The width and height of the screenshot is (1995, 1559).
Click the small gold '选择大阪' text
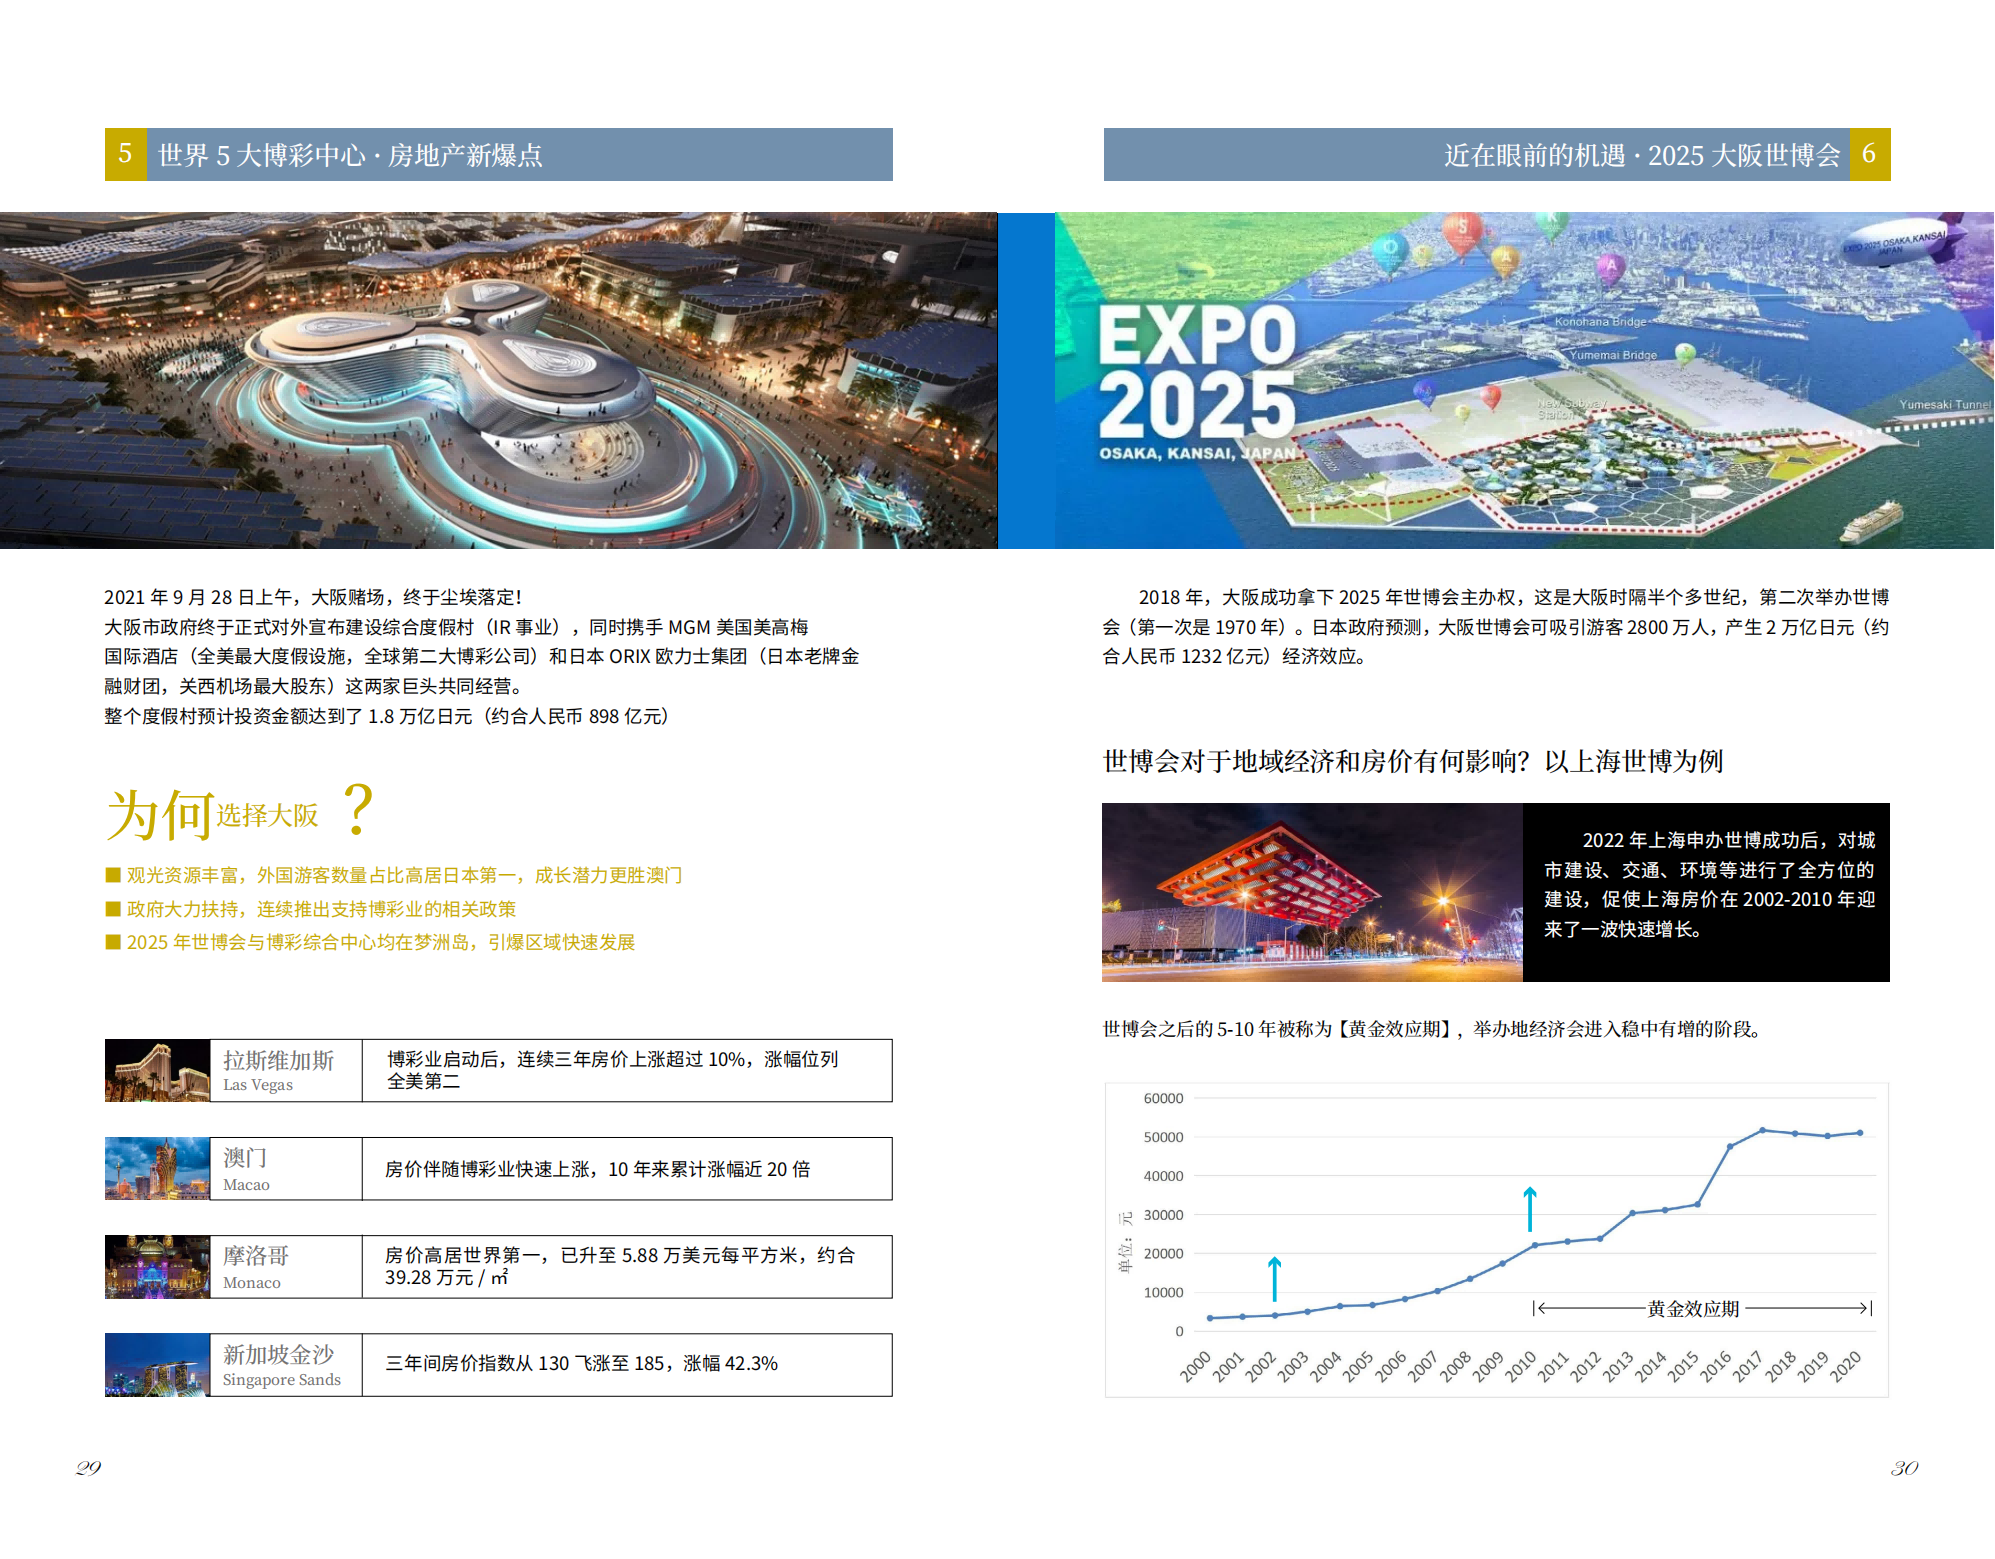tap(267, 815)
